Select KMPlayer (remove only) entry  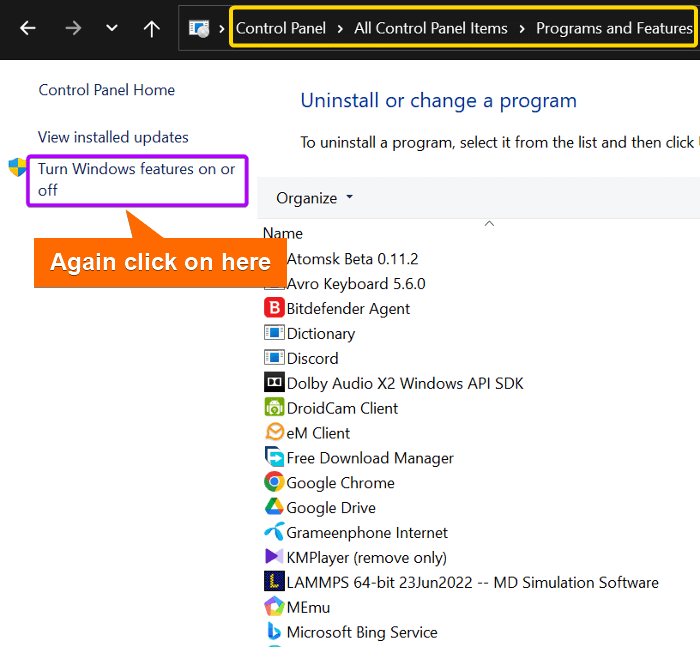(367, 558)
